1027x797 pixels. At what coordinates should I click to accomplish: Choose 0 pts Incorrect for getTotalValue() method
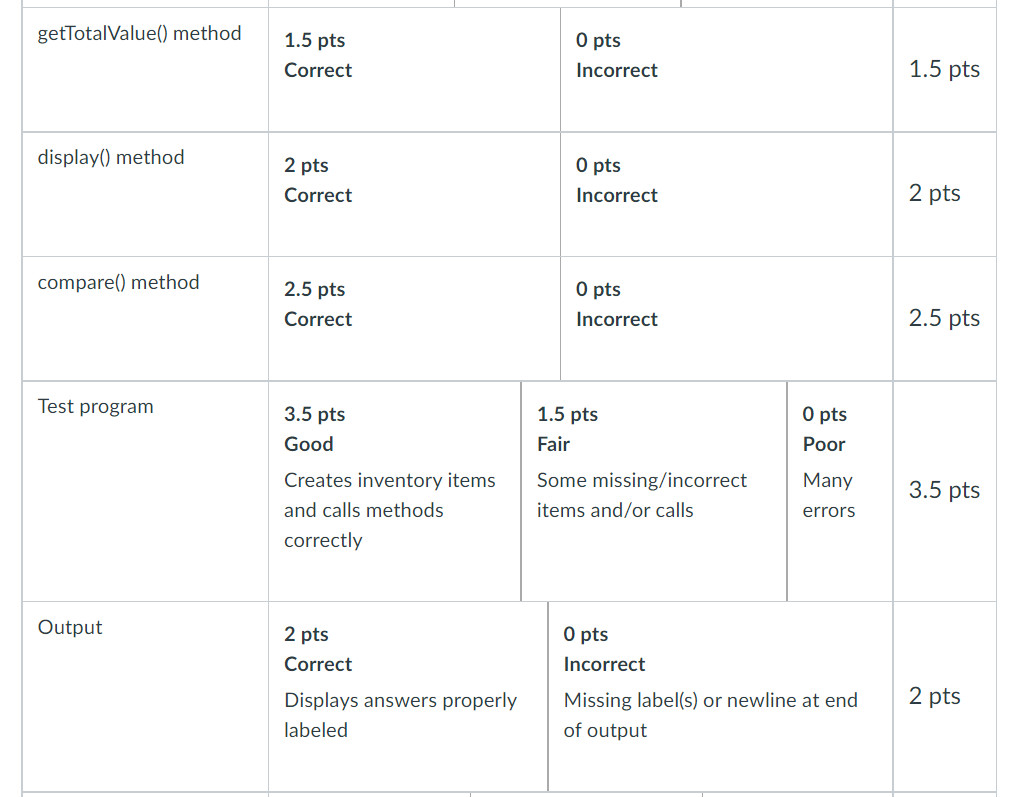(x=726, y=69)
